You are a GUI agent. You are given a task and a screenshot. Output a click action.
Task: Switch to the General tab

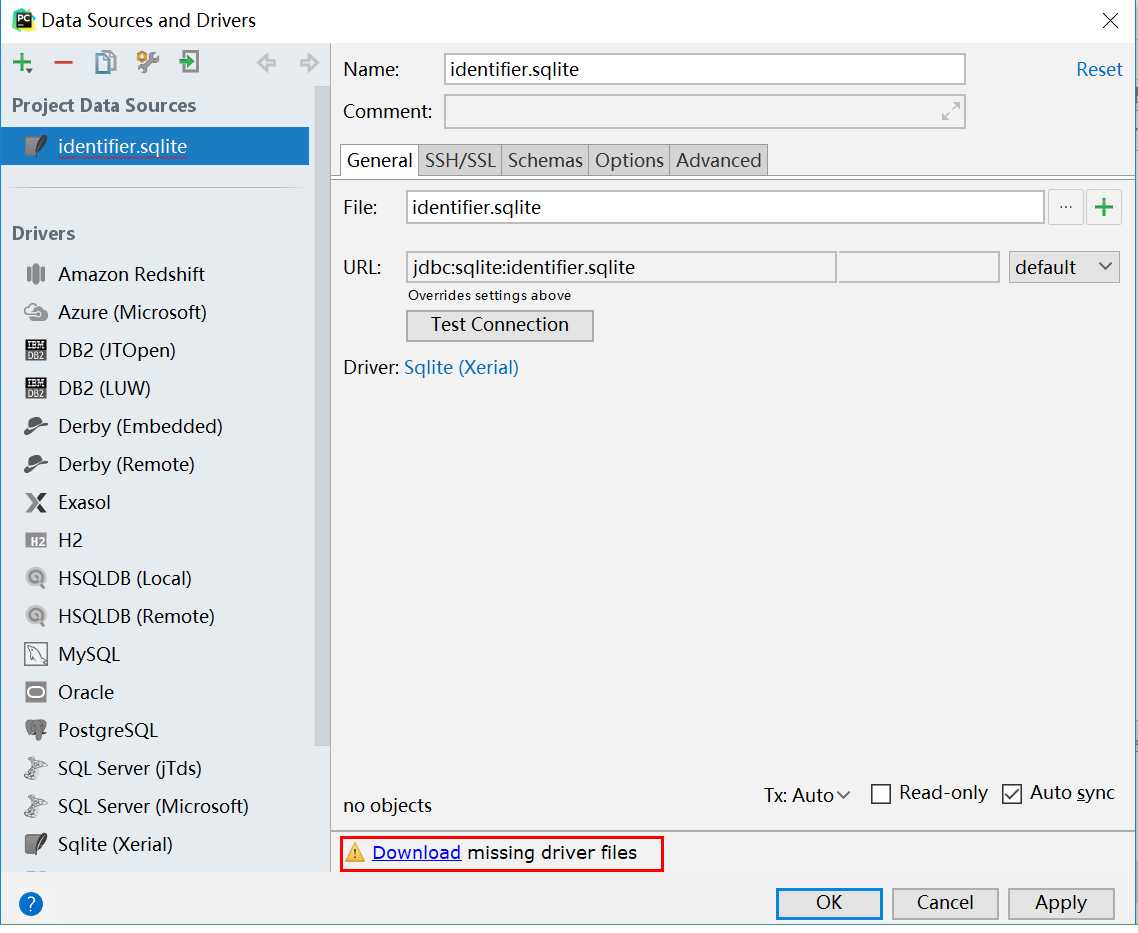379,160
